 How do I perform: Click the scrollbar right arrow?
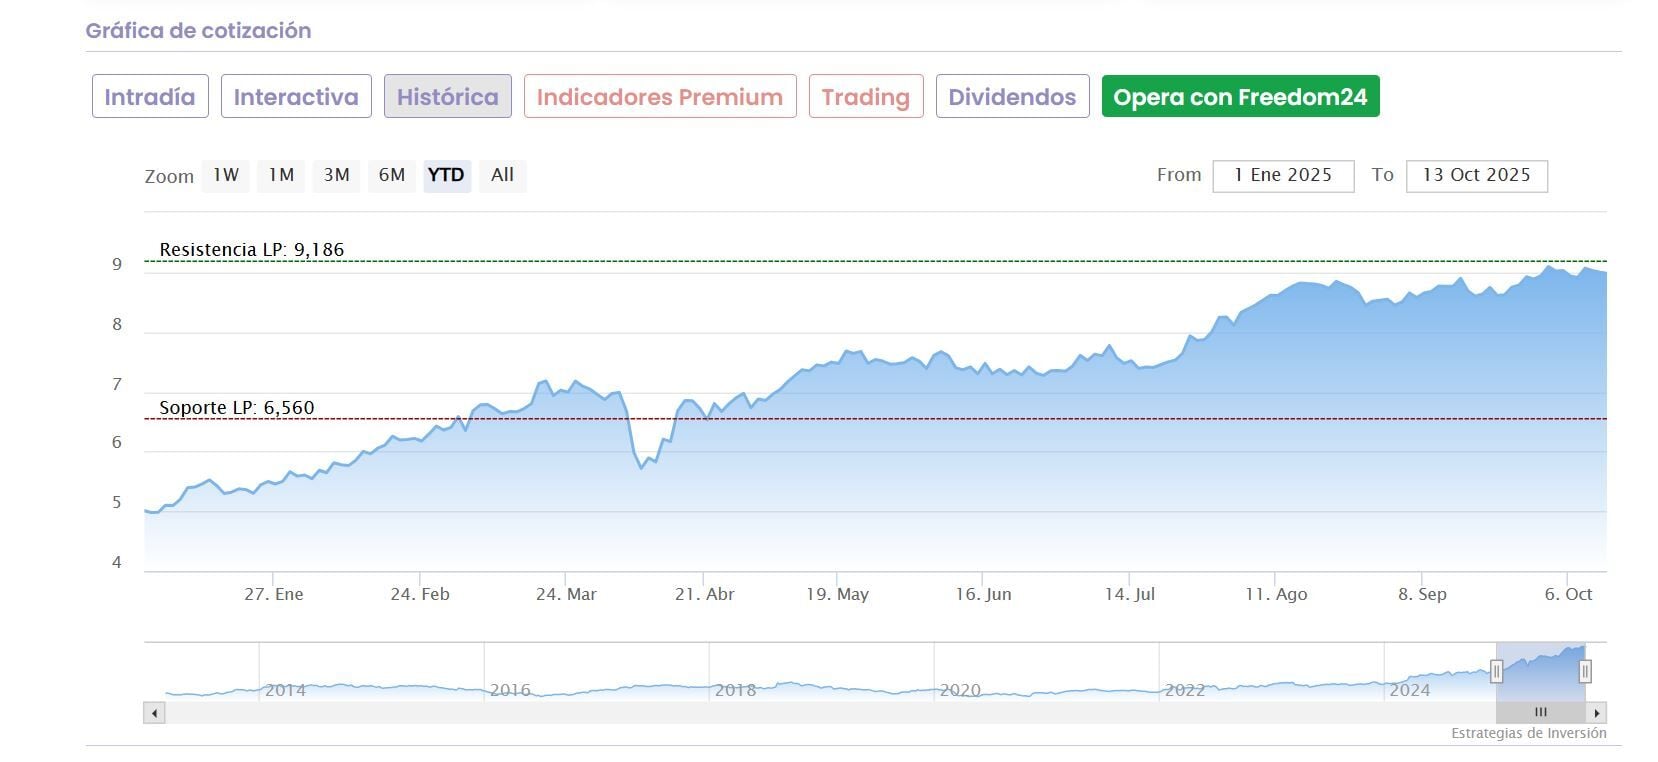tap(1597, 713)
